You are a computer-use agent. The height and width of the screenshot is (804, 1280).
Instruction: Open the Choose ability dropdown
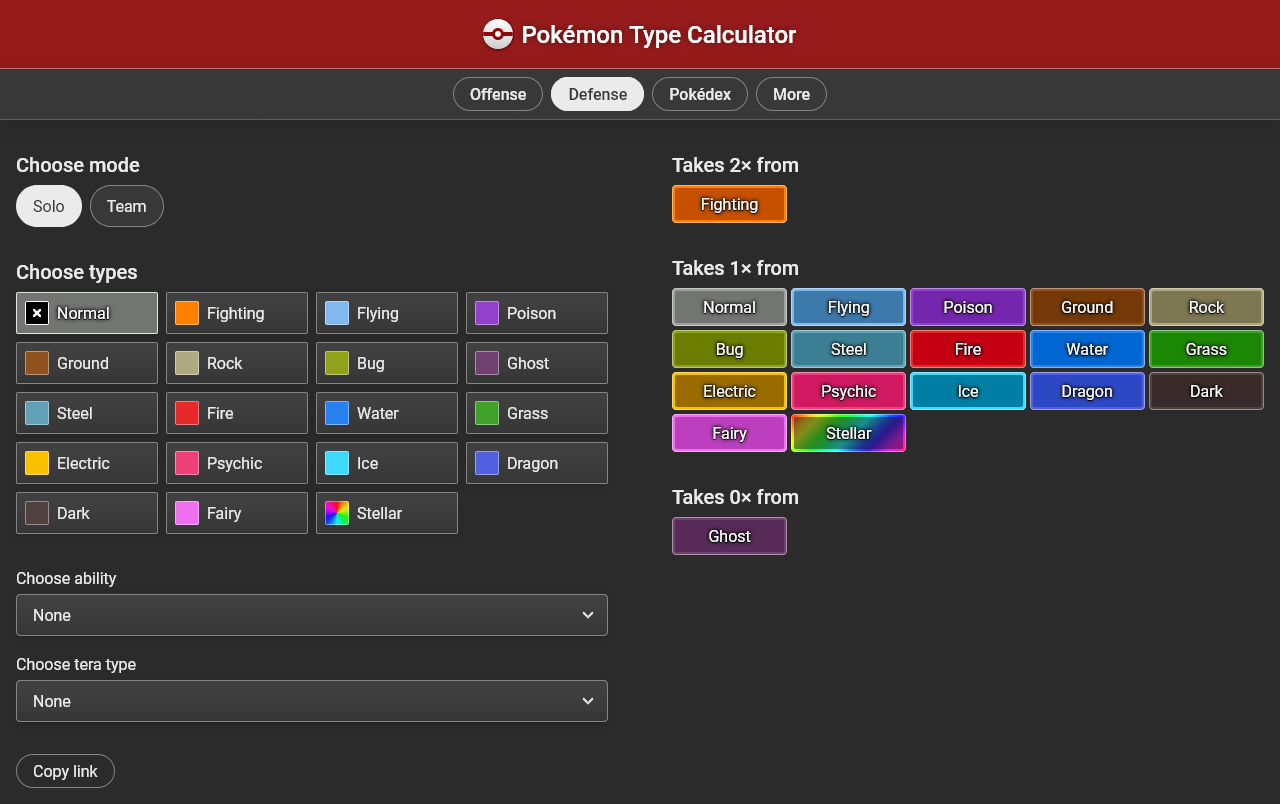click(312, 615)
